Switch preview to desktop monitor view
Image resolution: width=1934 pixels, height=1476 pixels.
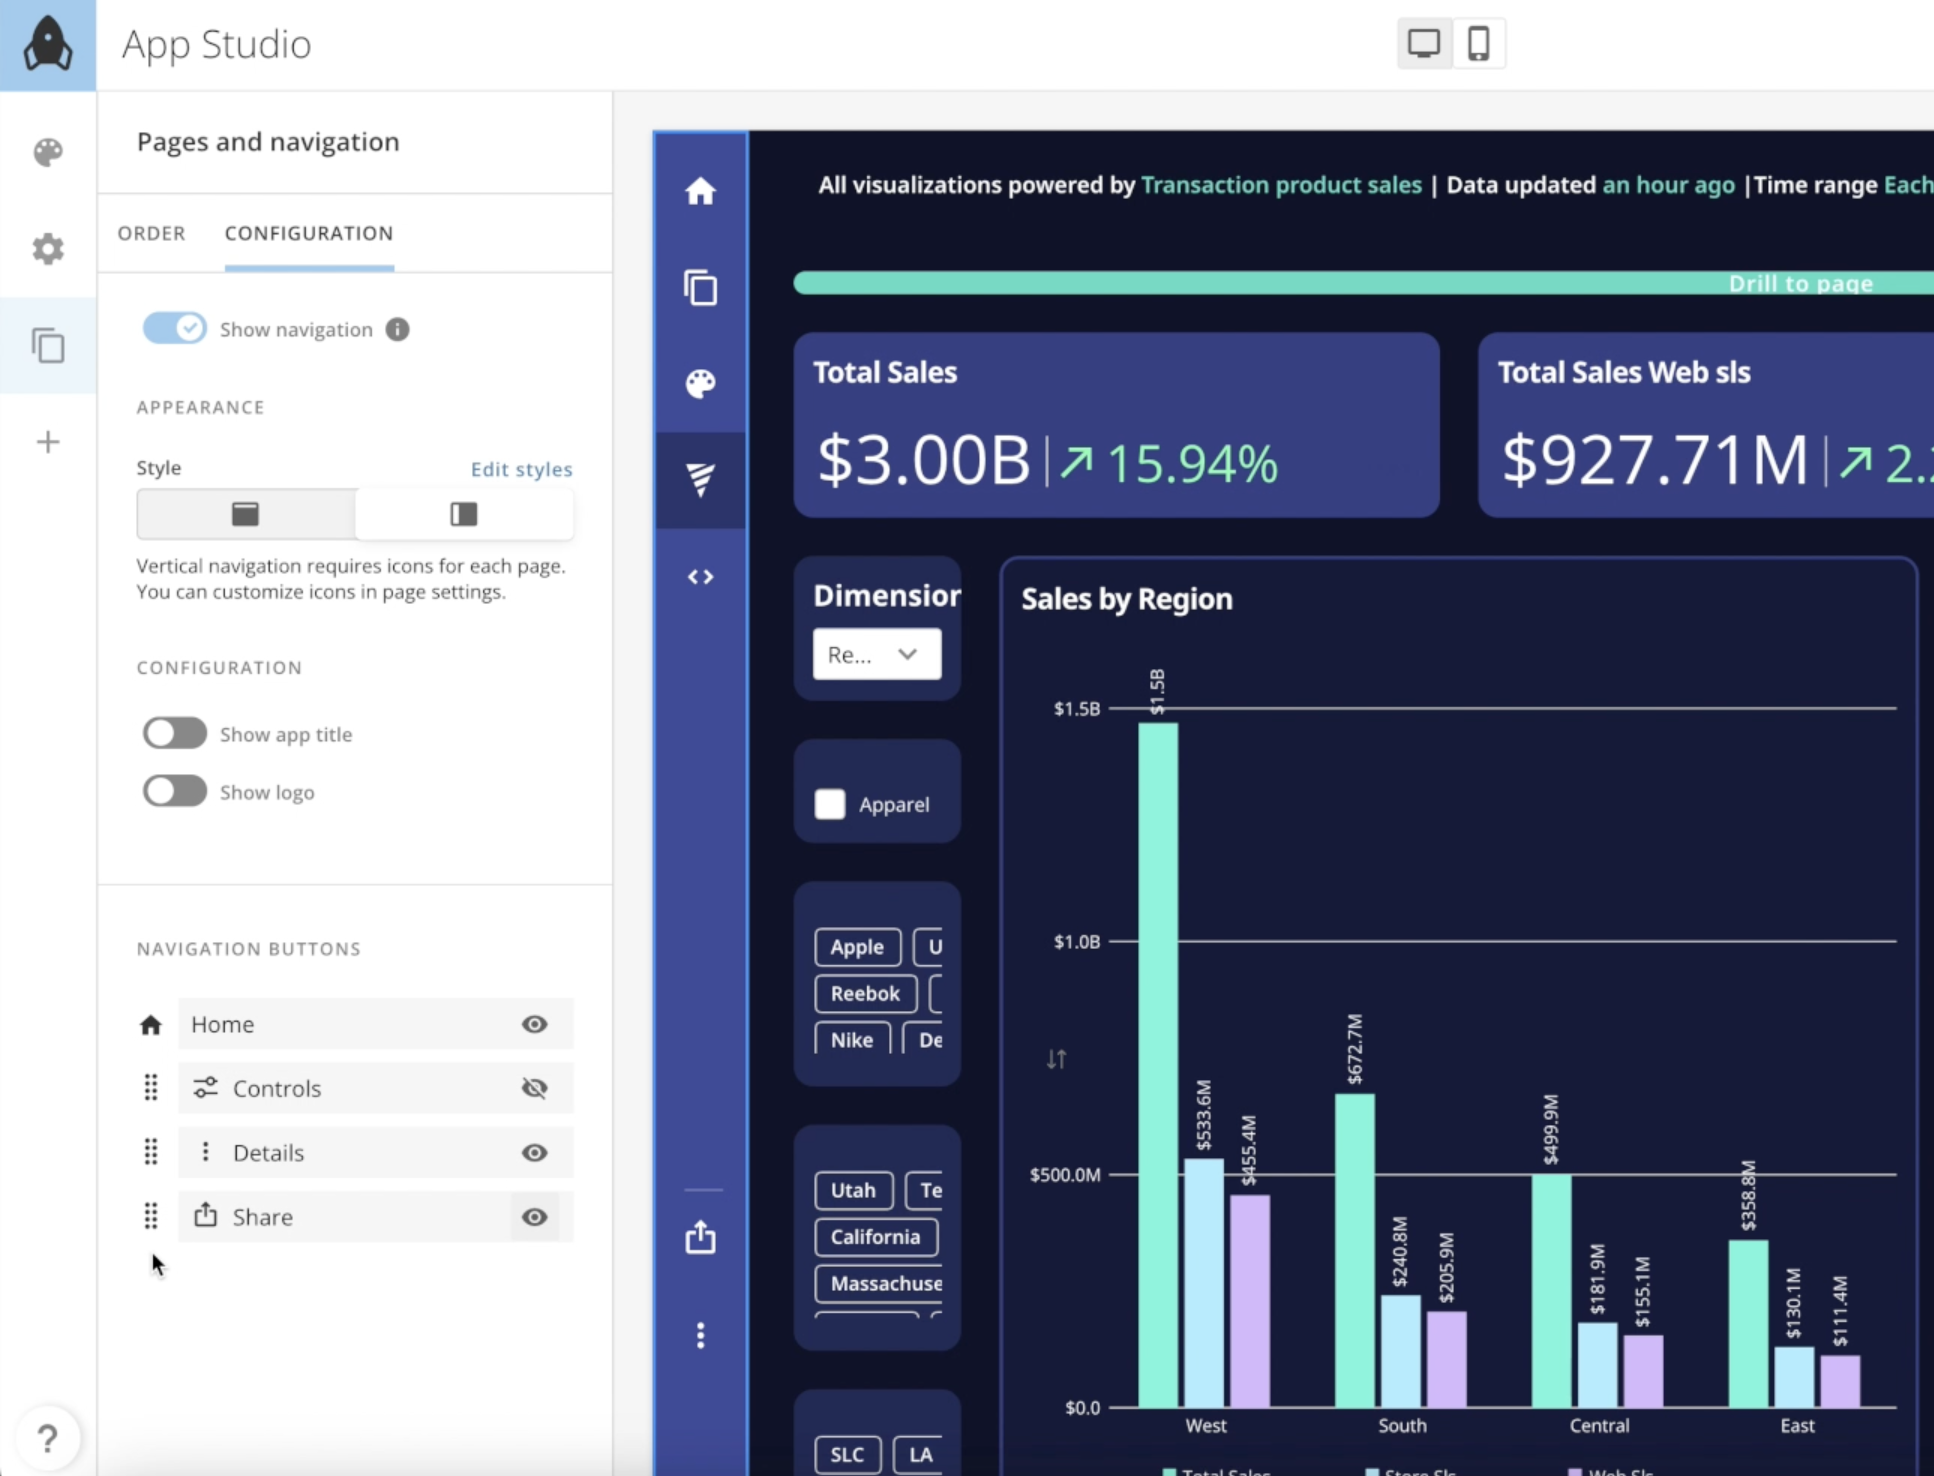[x=1423, y=44]
